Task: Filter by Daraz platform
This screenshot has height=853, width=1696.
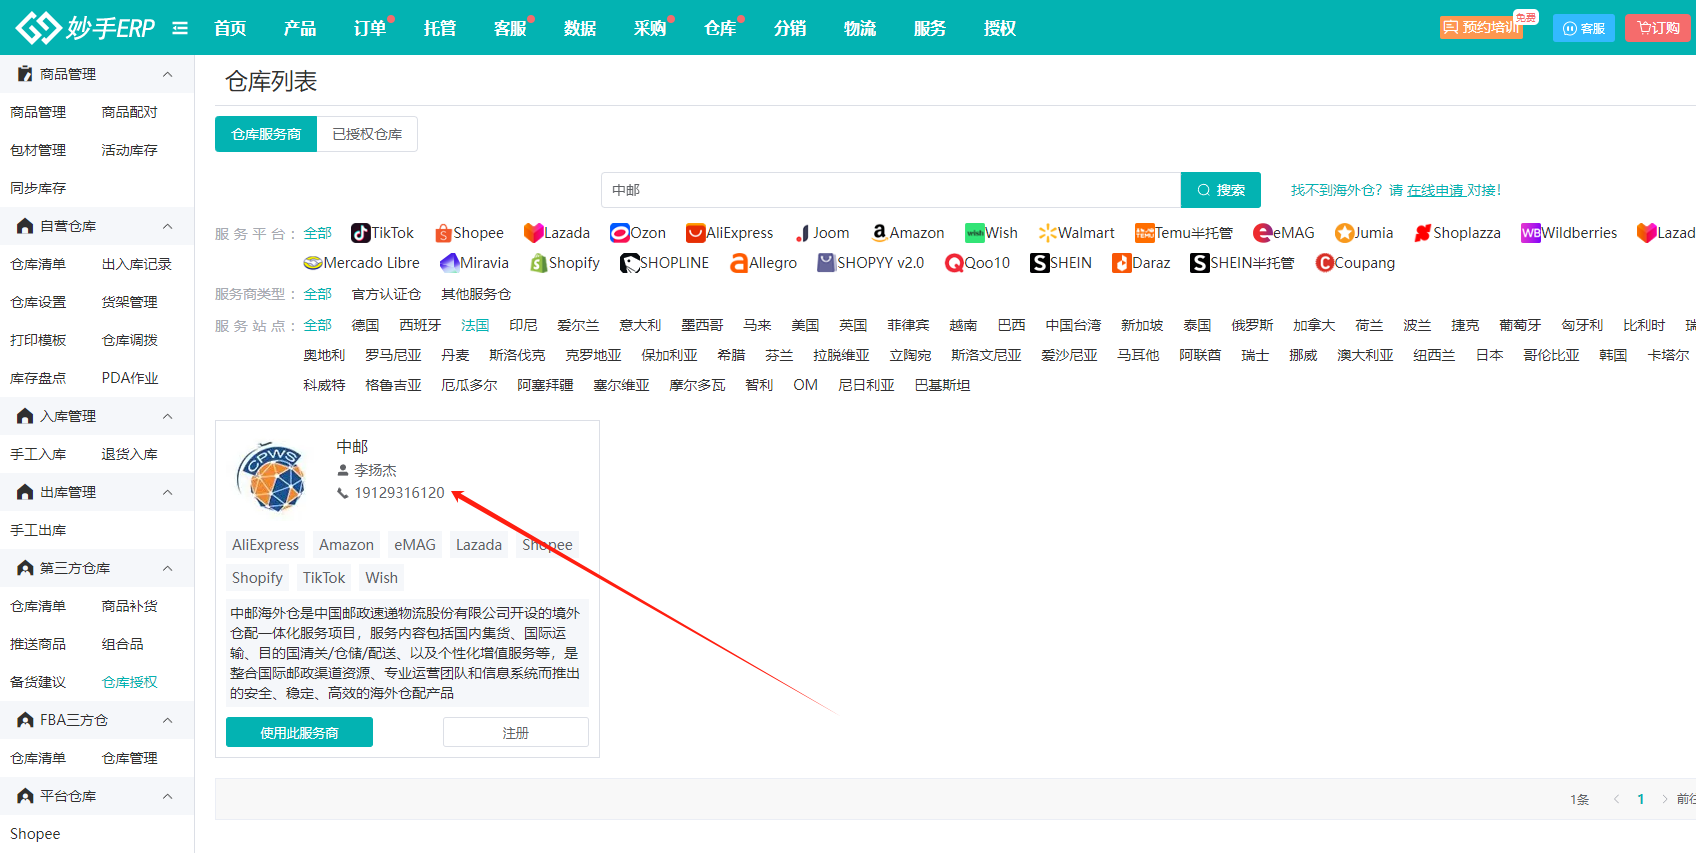Action: pyautogui.click(x=1141, y=263)
